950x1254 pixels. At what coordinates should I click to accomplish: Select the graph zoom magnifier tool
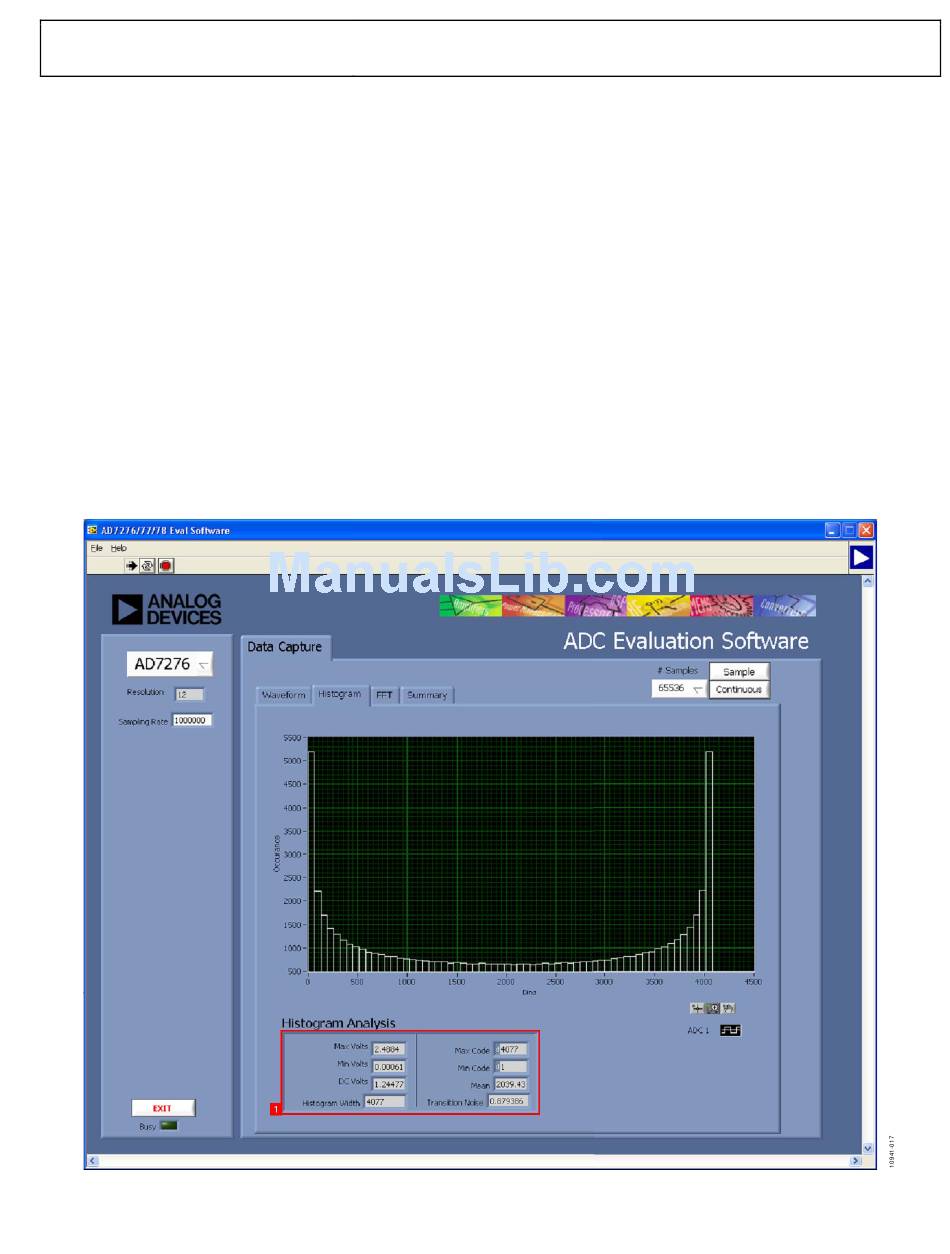[x=713, y=1008]
